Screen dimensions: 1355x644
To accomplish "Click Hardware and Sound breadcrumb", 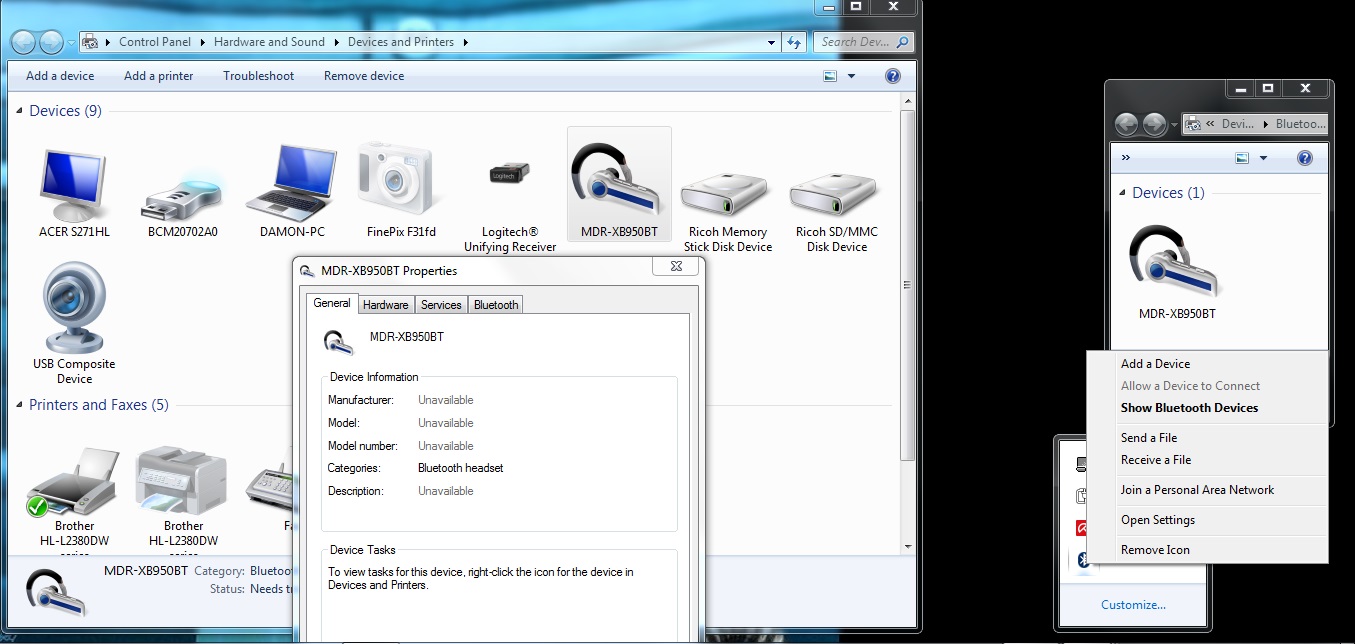I will click(x=269, y=42).
